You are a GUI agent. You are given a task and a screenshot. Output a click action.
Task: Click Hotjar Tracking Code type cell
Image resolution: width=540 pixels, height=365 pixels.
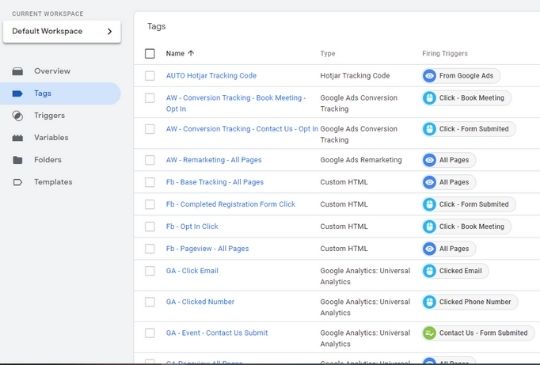(x=355, y=76)
